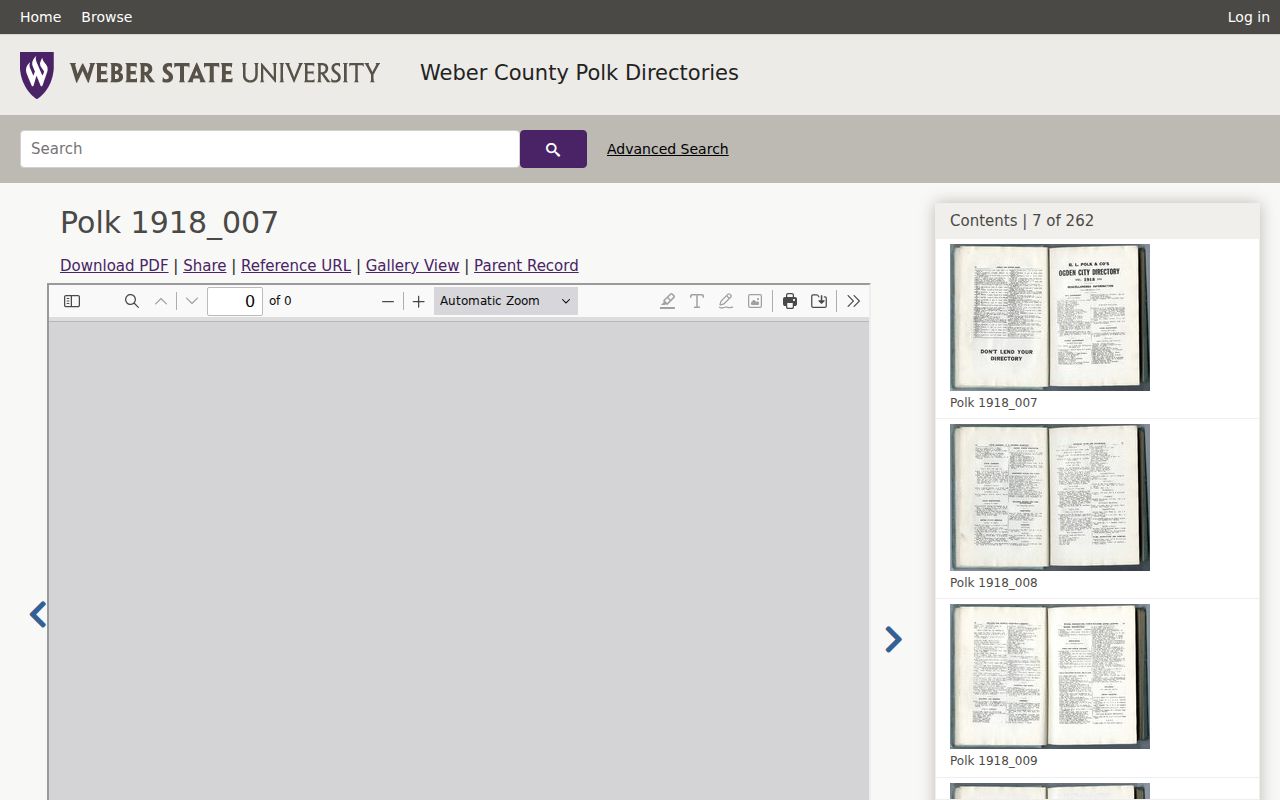Go to previous record left chevron
Viewport: 1280px width, 800px height.
click(38, 614)
